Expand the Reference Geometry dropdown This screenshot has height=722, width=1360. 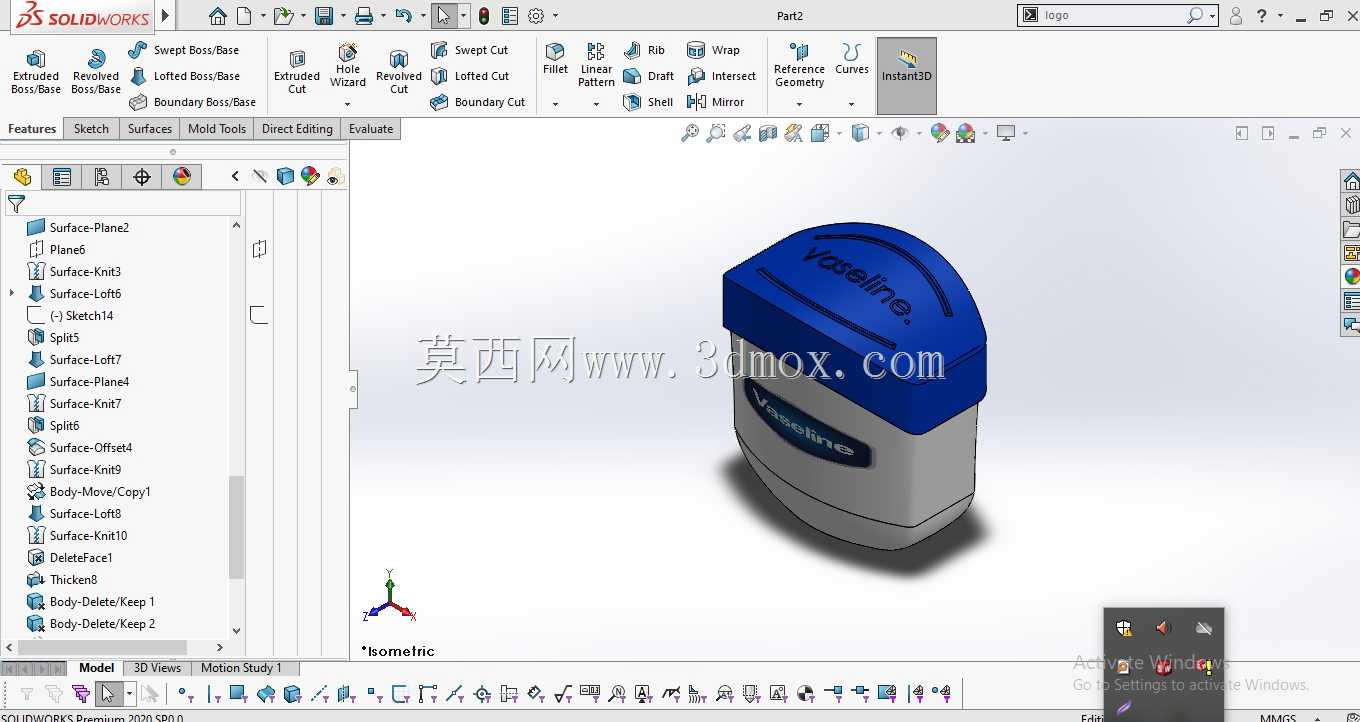[x=799, y=104]
